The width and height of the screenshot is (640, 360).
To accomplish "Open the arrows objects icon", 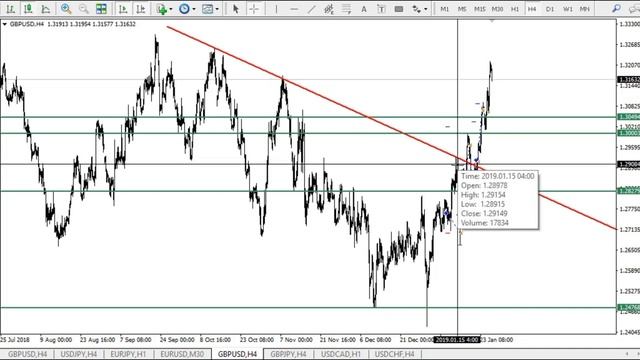I will point(416,9).
